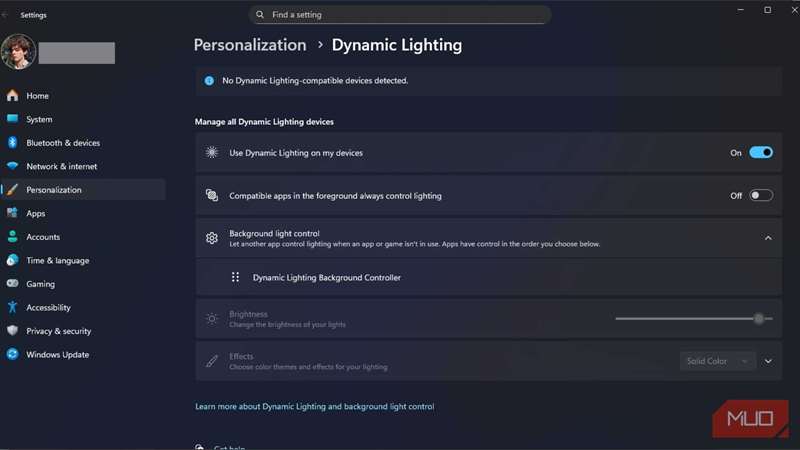Image resolution: width=800 pixels, height=450 pixels.
Task: Open Learn more about Dynamic Lighting link
Action: pos(314,407)
